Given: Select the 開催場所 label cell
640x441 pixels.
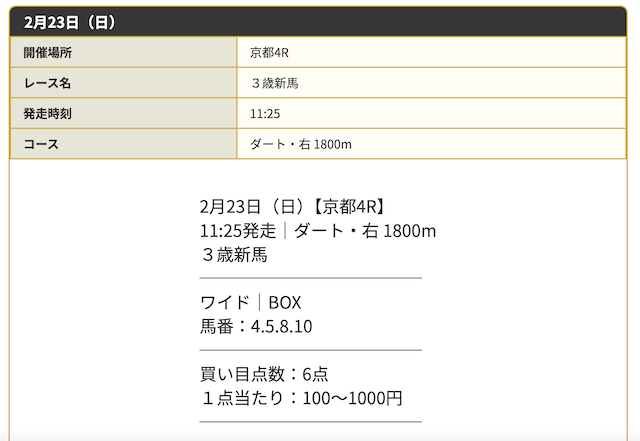Looking at the screenshot, I should (x=123, y=52).
